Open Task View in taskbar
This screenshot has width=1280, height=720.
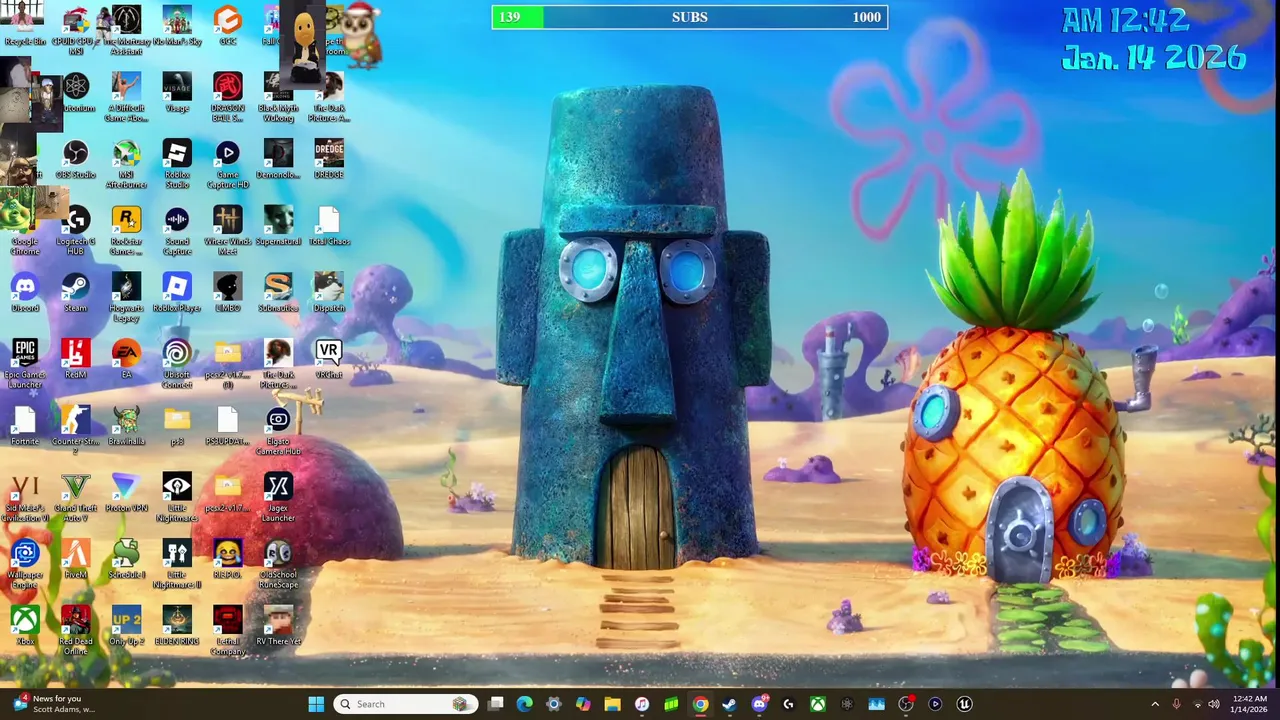click(x=495, y=704)
